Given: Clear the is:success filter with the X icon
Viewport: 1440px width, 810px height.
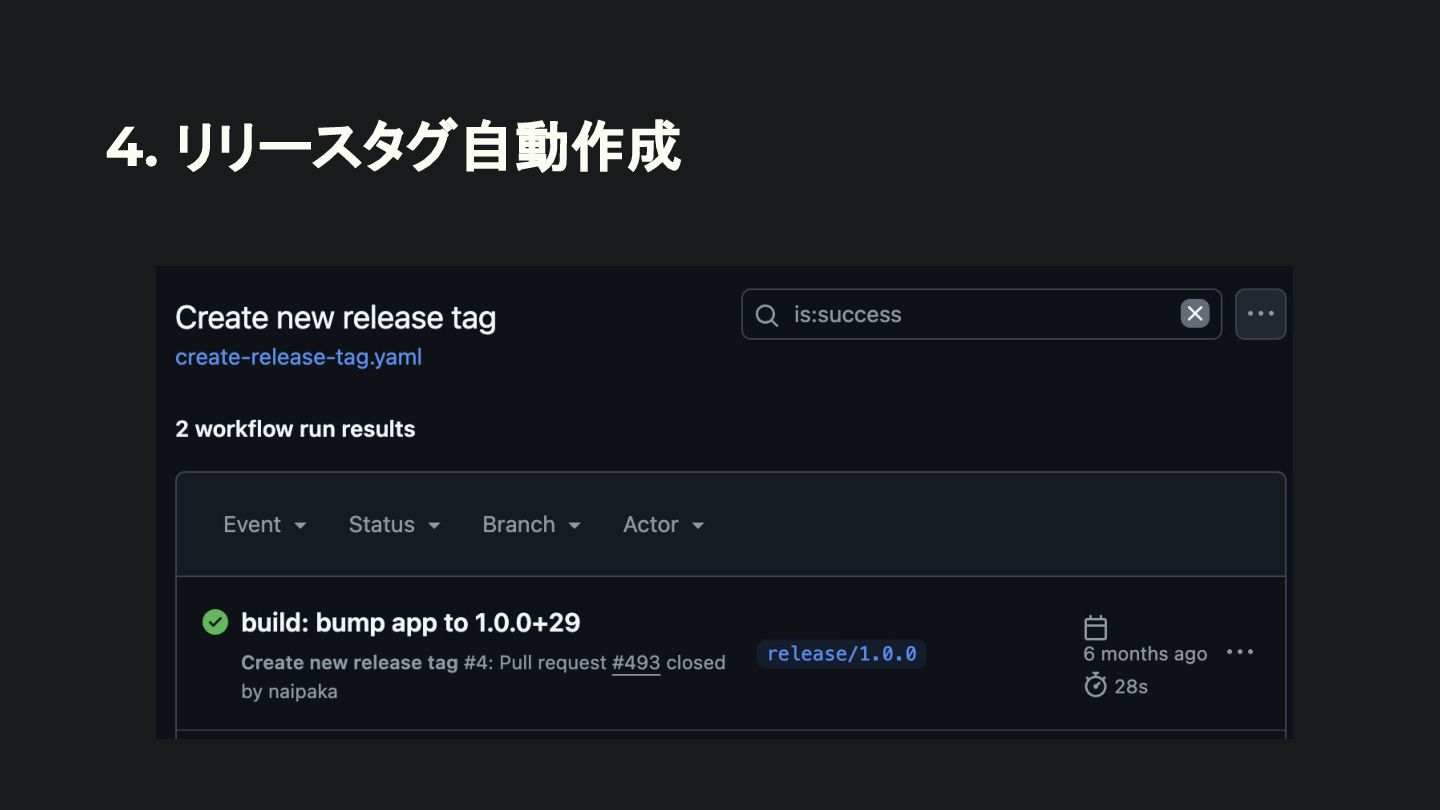Looking at the screenshot, I should coord(1195,314).
